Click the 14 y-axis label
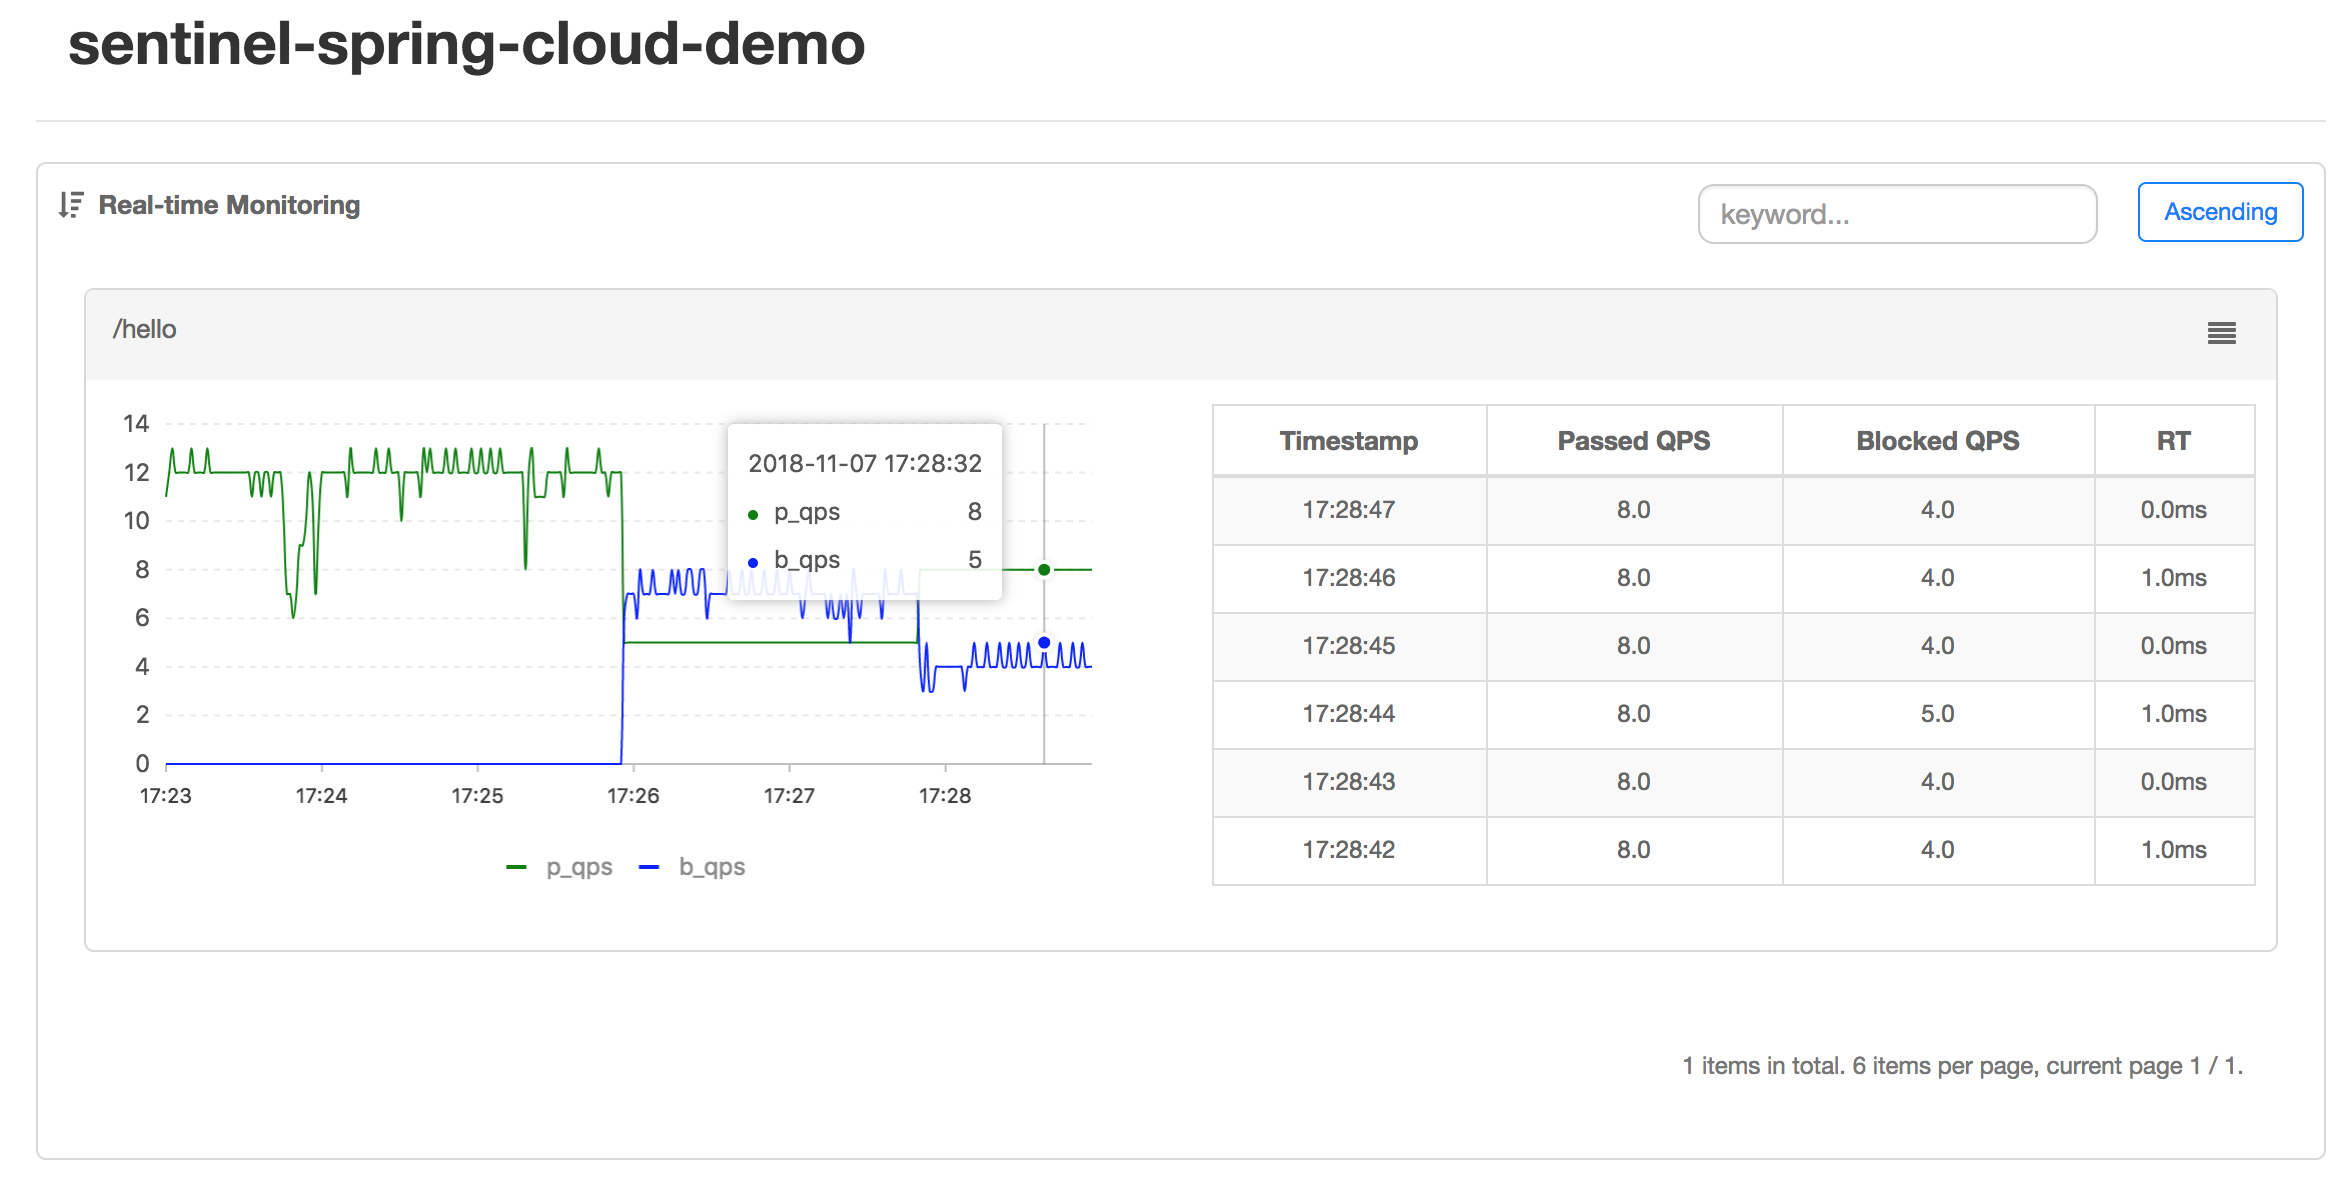 click(136, 424)
